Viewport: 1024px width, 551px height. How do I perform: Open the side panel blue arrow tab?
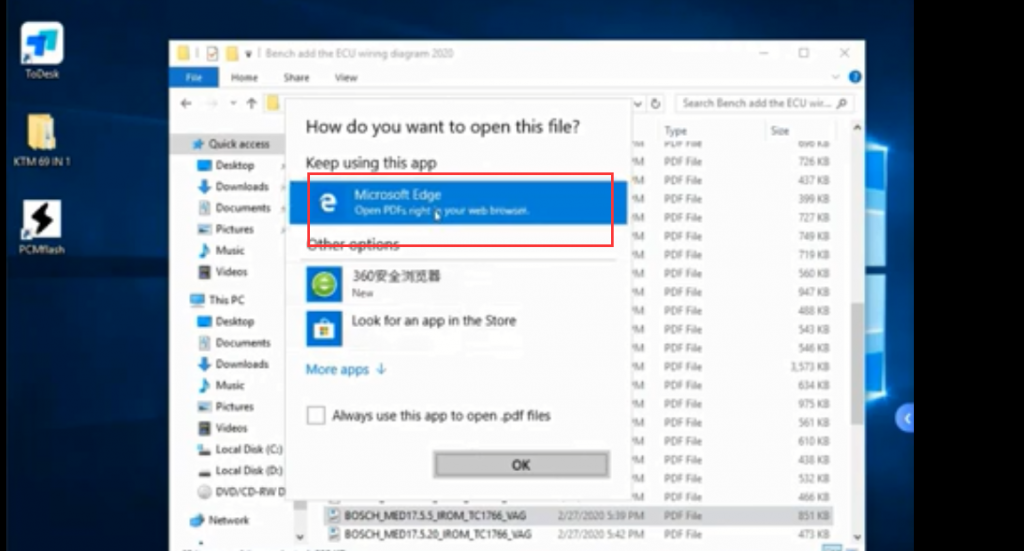click(904, 418)
